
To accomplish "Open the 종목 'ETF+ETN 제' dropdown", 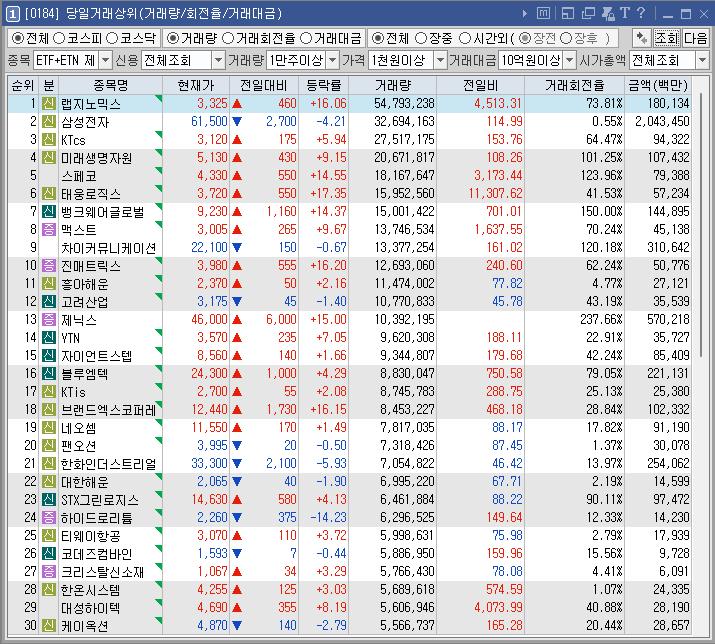I will click(x=105, y=60).
